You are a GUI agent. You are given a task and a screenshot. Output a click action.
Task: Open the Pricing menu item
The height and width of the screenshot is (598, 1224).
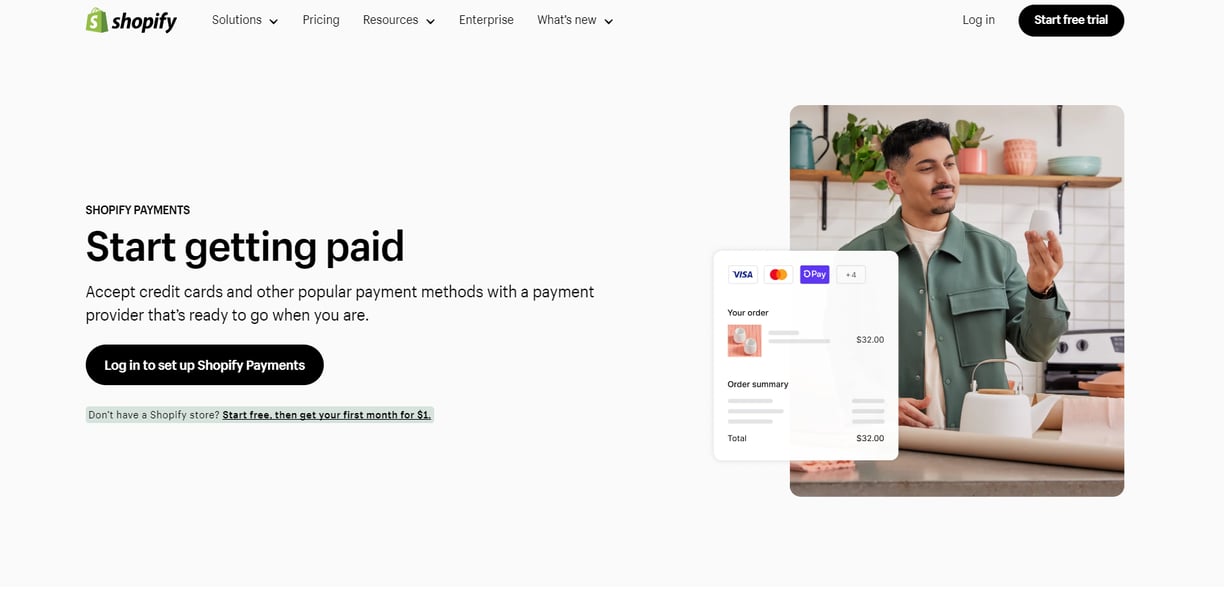[x=321, y=20]
